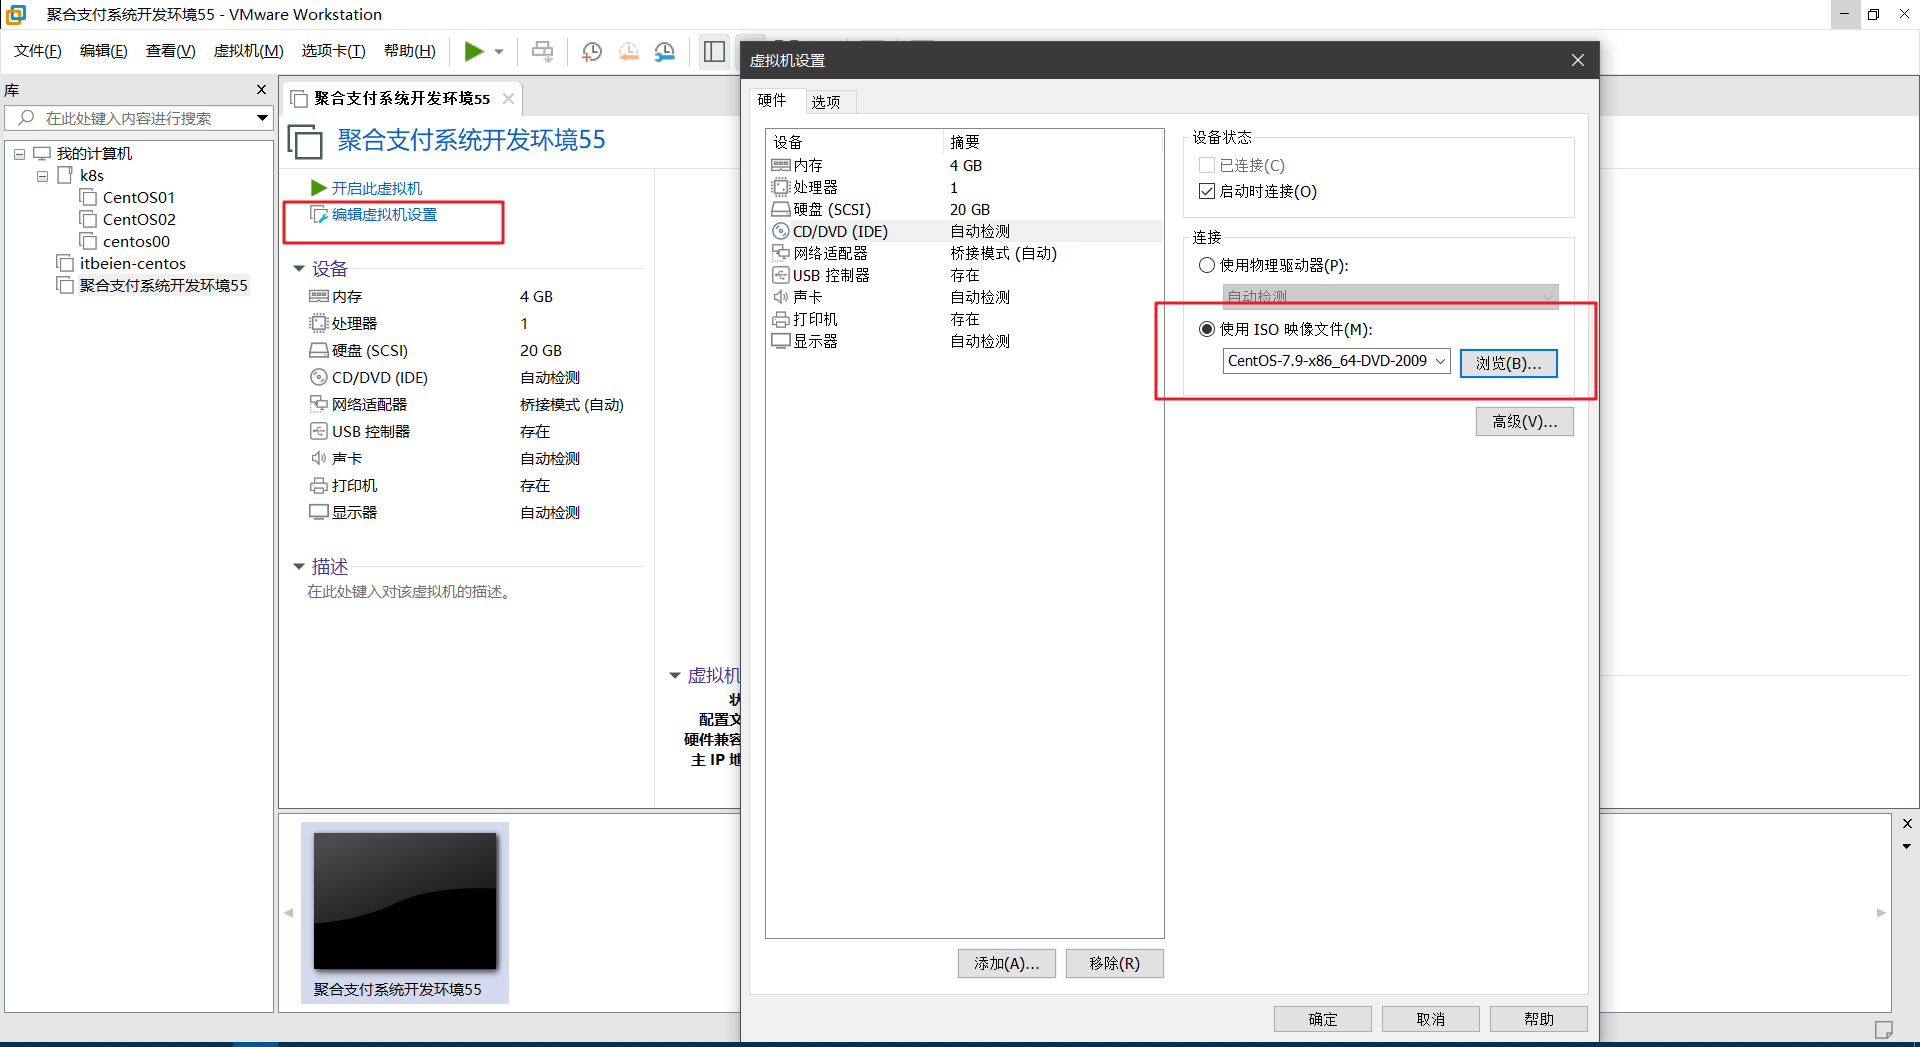The width and height of the screenshot is (1920, 1047).
Task: Click 打印机 icon in VM summary page
Action: [319, 485]
